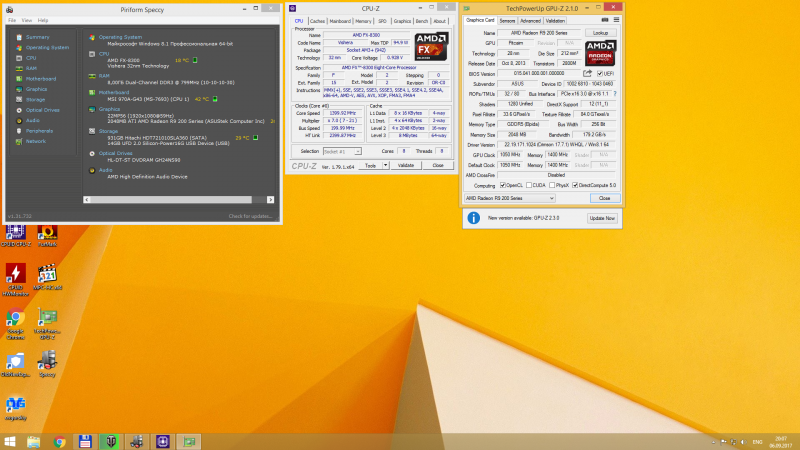
Task: Click the Network icon in Speccy sidebar
Action: tap(19, 141)
